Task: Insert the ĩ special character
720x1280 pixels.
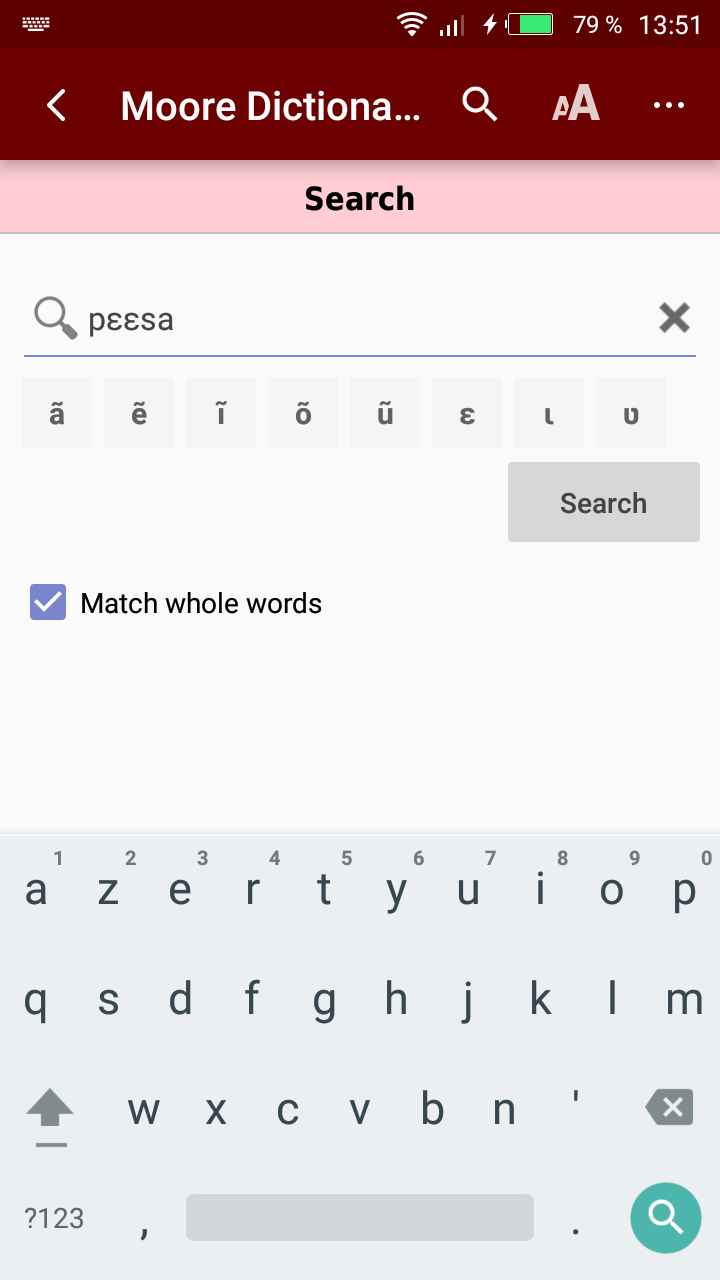Action: click(221, 413)
